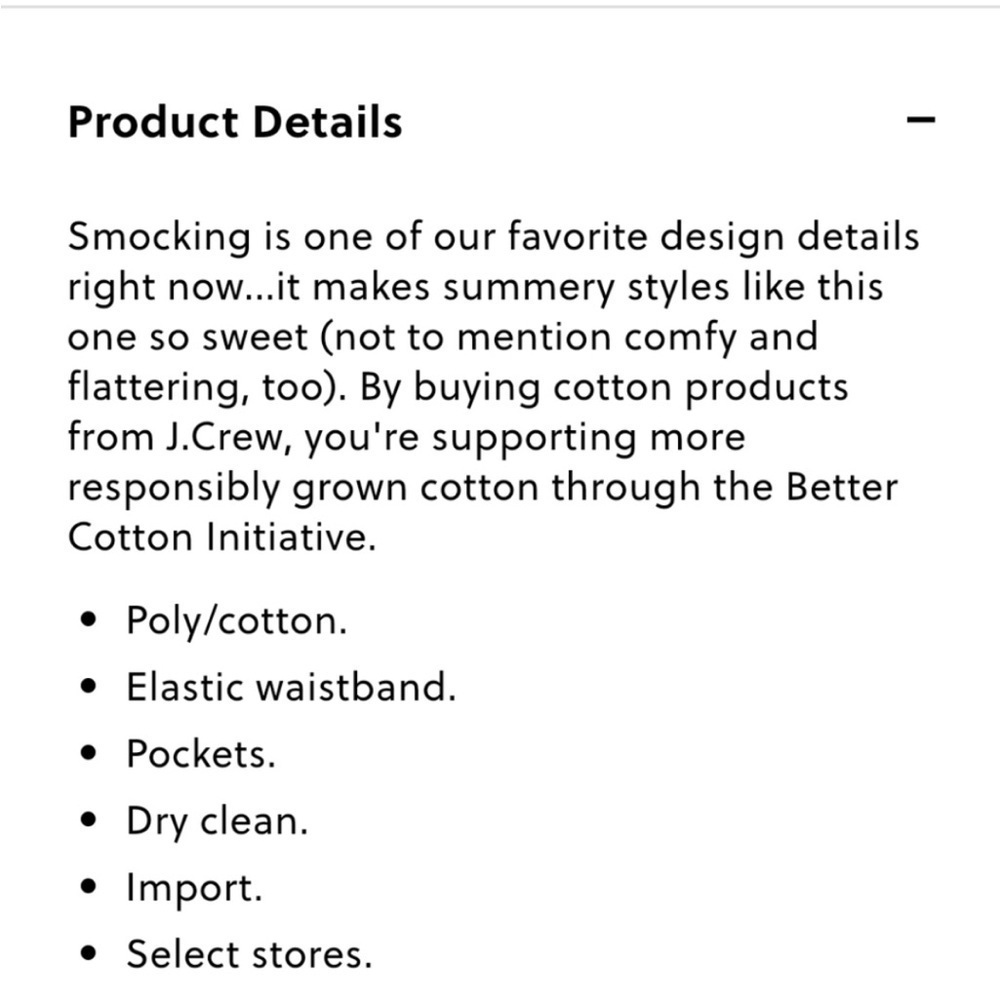Select the Dry clean list item
This screenshot has width=1000, height=1000.
[x=217, y=821]
